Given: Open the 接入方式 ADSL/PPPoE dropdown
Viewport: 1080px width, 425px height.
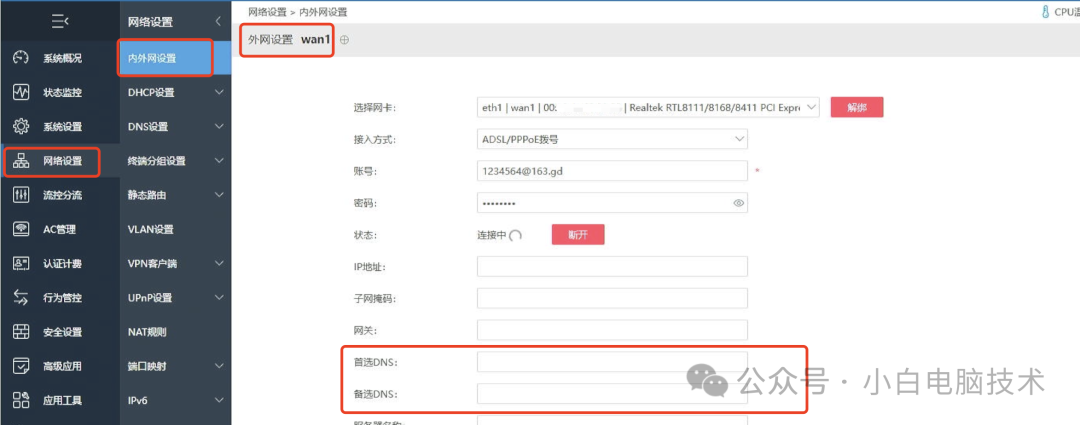Looking at the screenshot, I should pos(612,139).
